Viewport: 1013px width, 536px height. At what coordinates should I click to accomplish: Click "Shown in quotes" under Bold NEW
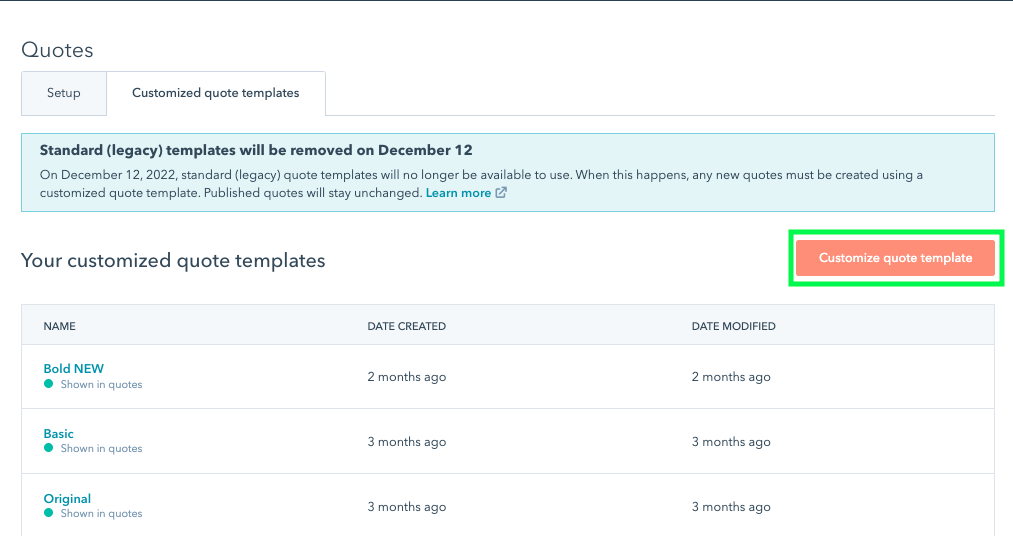point(101,385)
